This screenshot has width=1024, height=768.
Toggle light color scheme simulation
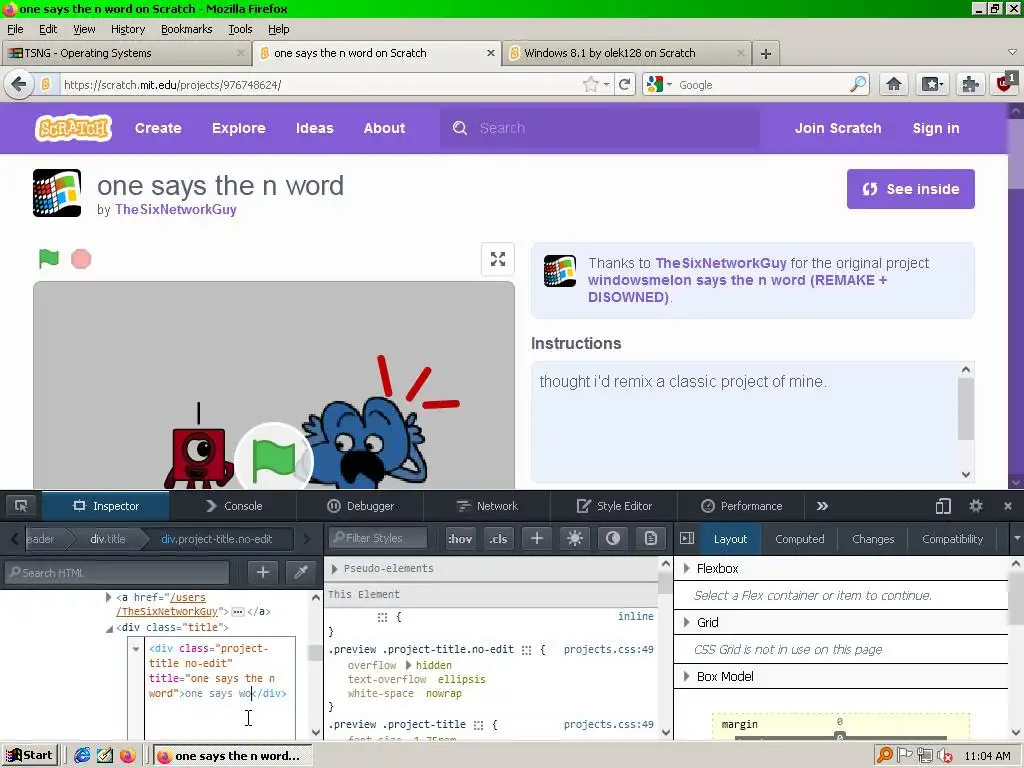(x=575, y=538)
